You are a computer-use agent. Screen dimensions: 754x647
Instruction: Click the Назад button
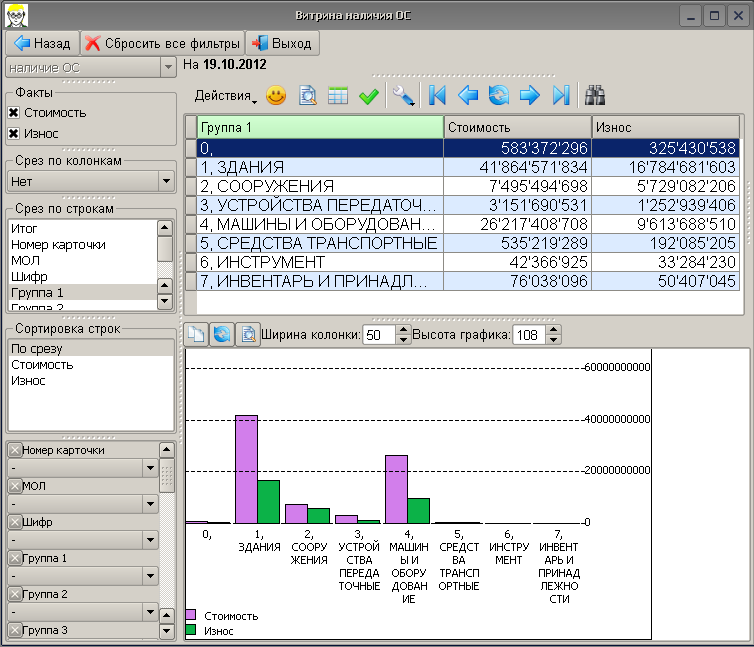click(42, 44)
